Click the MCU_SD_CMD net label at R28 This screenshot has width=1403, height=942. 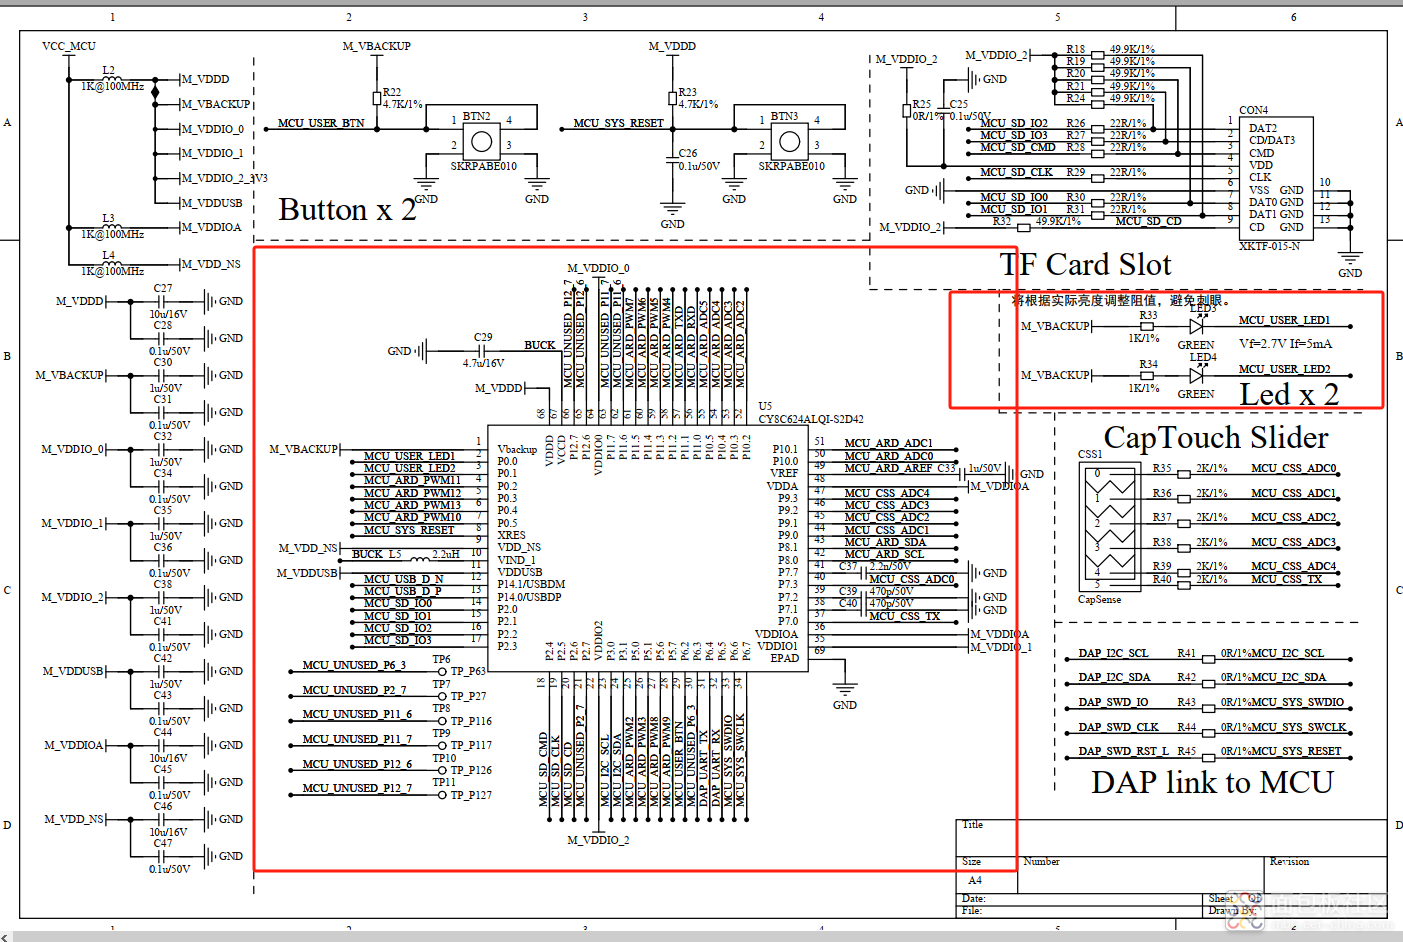coord(1017,147)
